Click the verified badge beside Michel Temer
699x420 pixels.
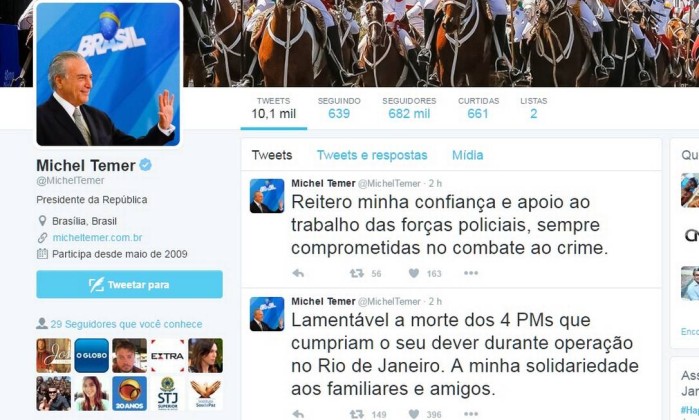[x=146, y=165]
